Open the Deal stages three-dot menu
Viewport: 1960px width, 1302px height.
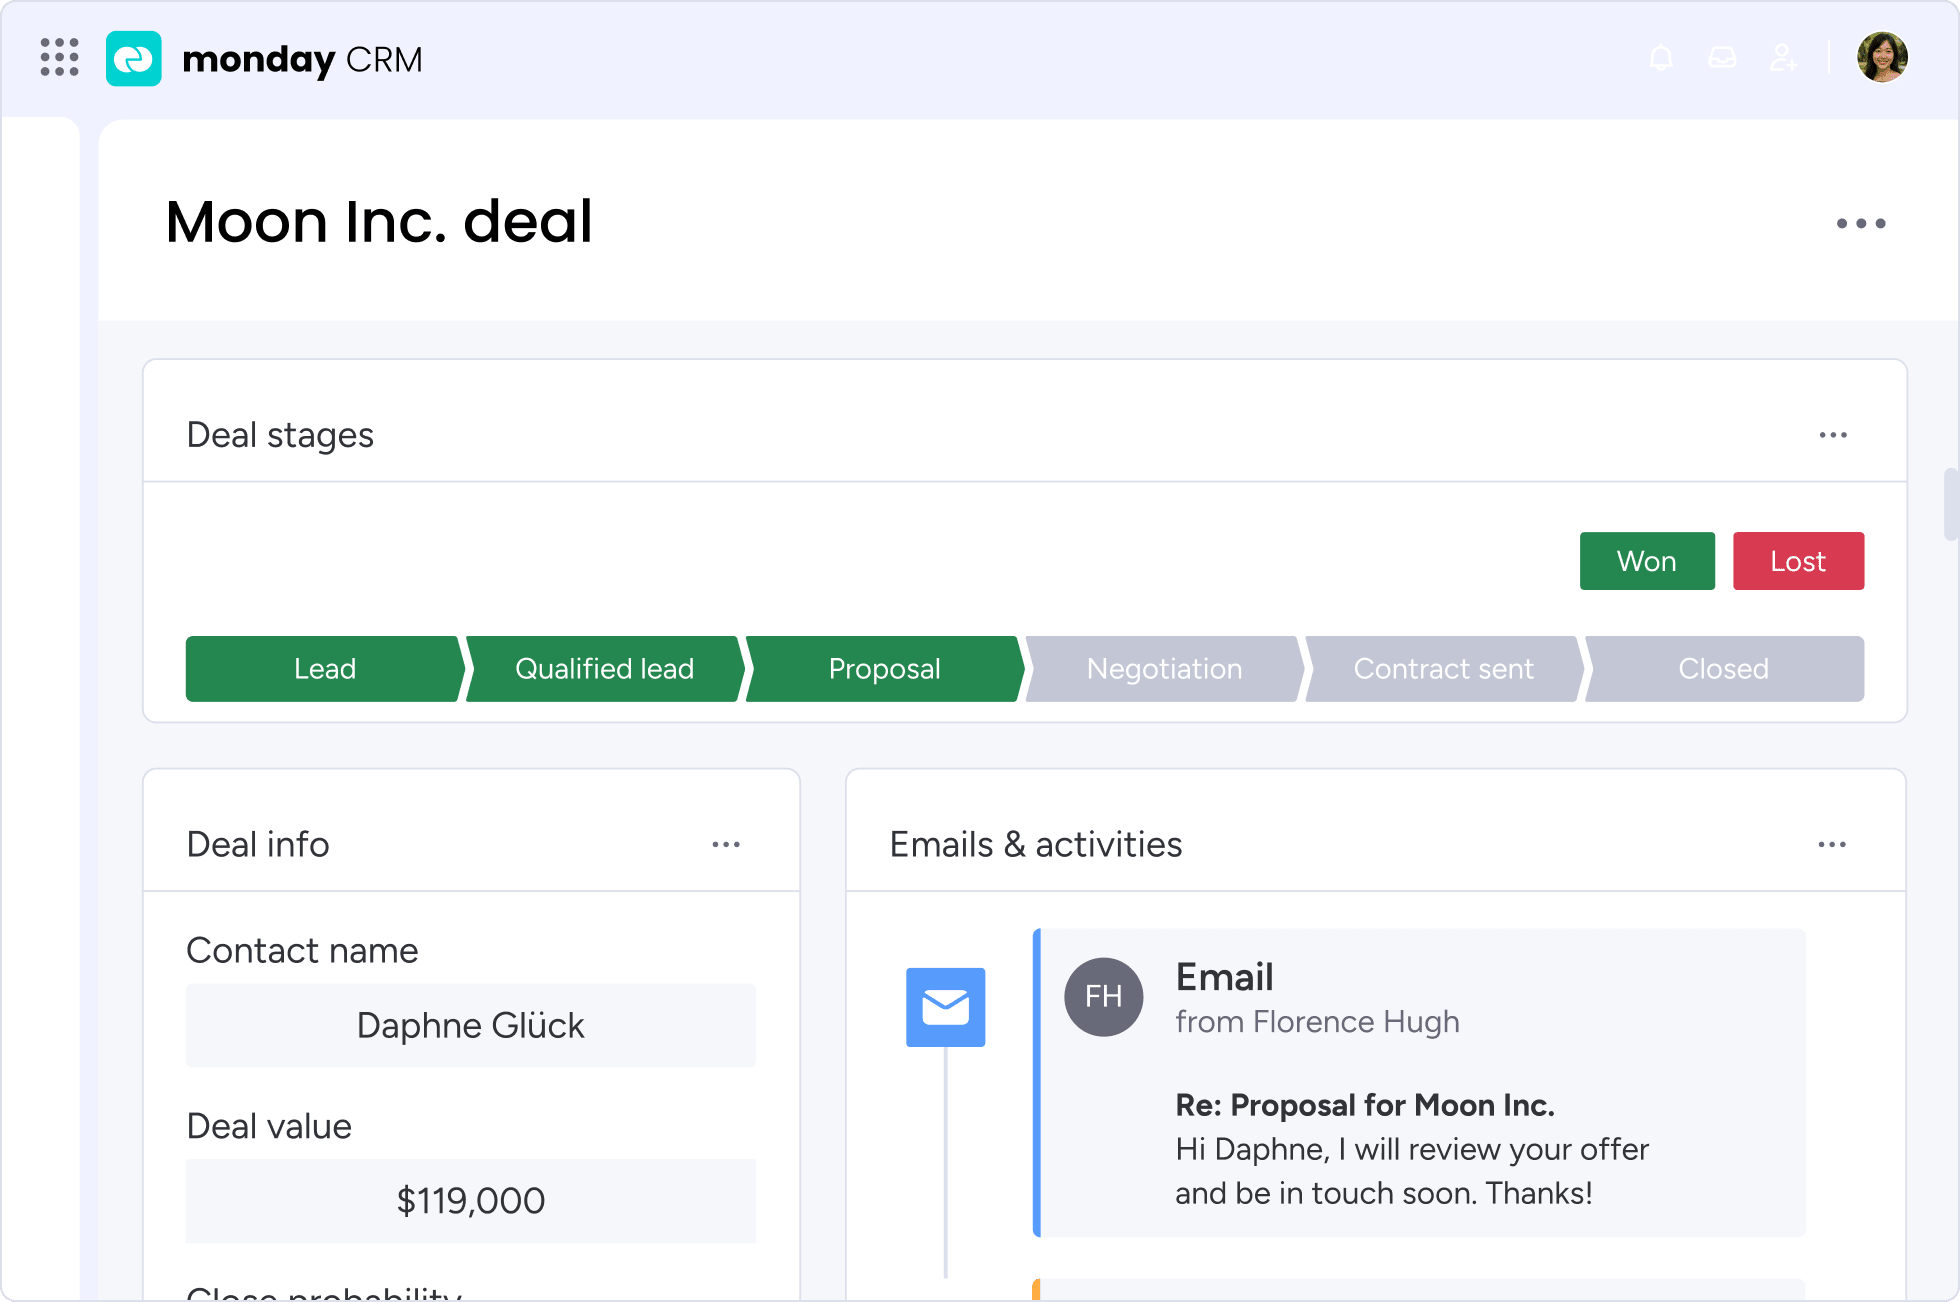coord(1832,435)
